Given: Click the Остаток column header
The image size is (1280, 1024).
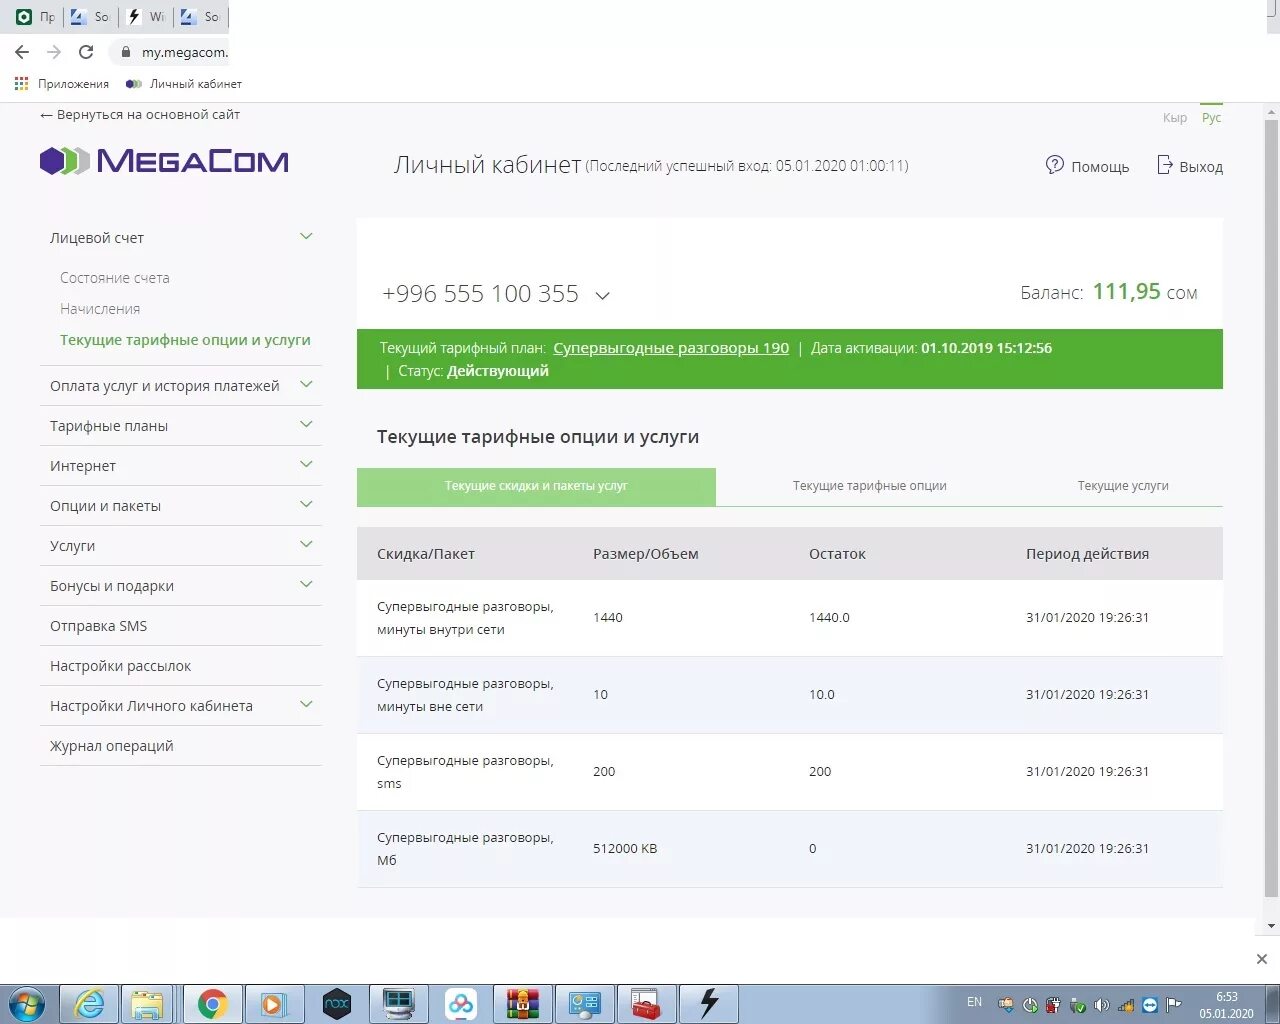Looking at the screenshot, I should 837,554.
